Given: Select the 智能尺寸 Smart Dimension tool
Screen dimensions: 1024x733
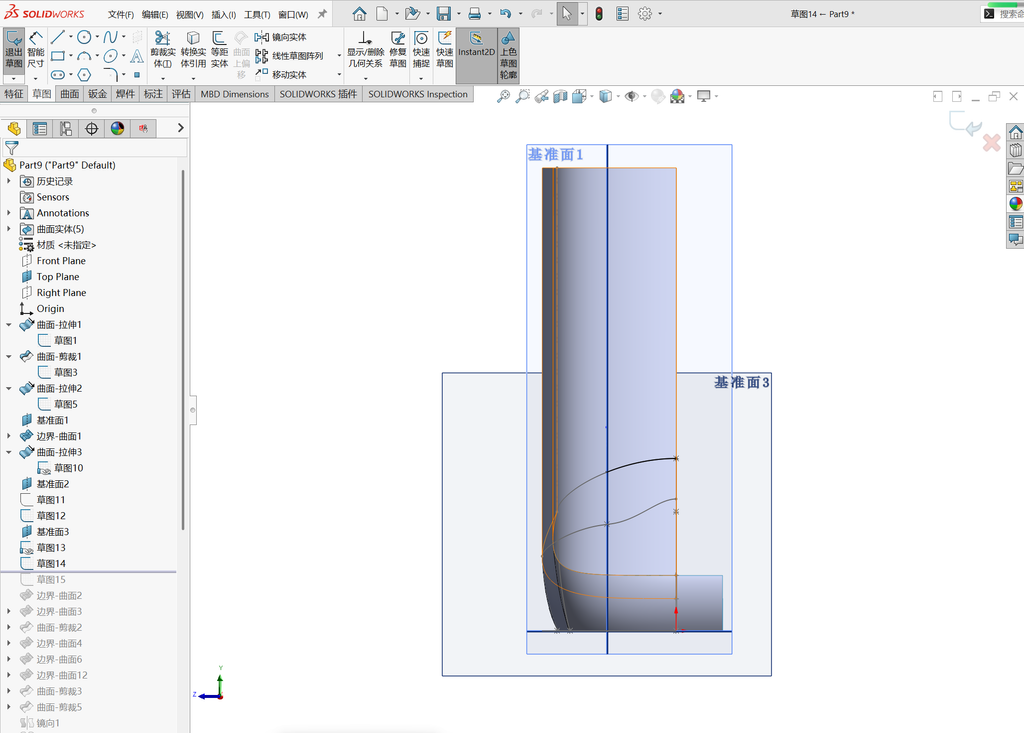Looking at the screenshot, I should [x=35, y=50].
